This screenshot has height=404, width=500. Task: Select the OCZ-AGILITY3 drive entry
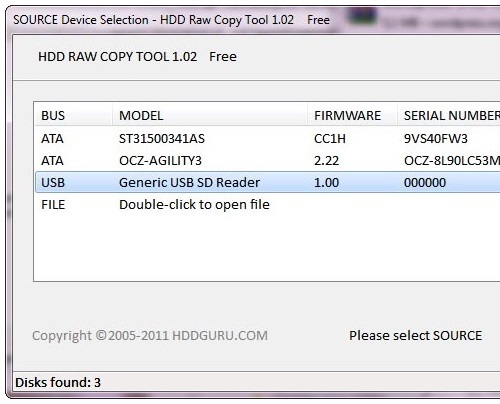tap(268, 161)
